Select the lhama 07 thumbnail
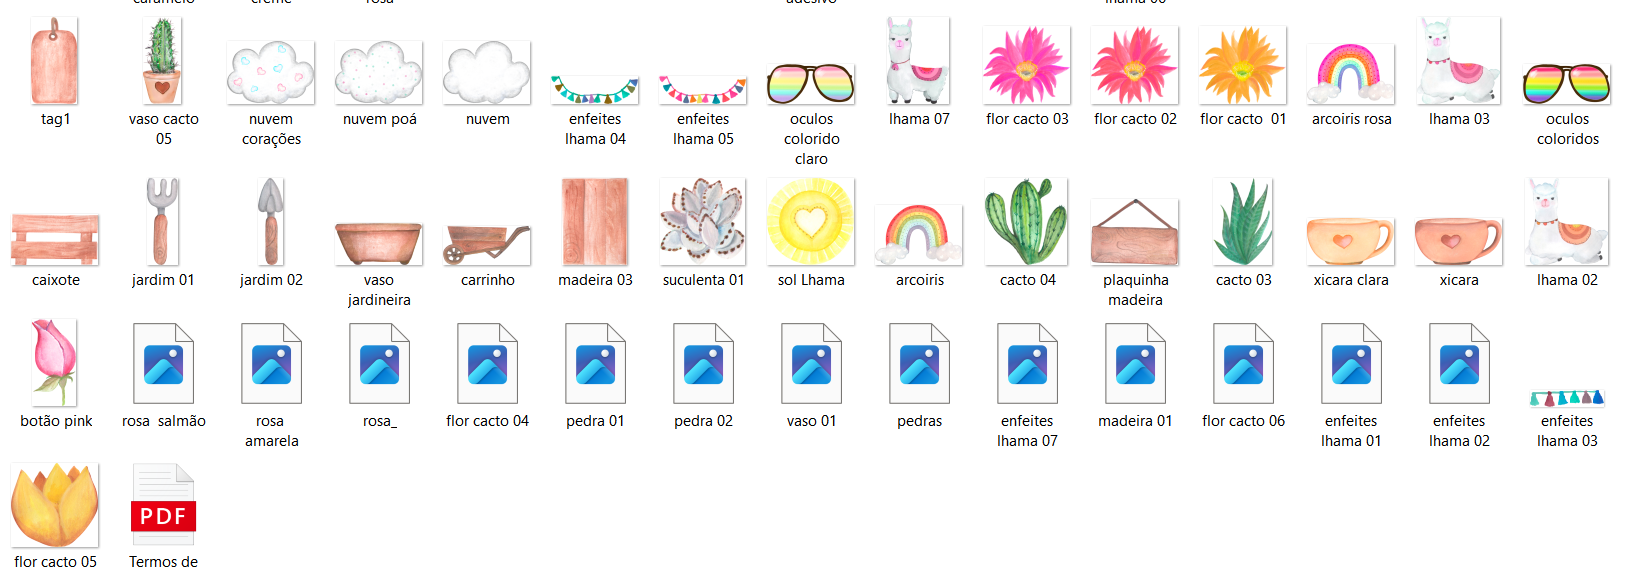The image size is (1625, 569). point(919,63)
